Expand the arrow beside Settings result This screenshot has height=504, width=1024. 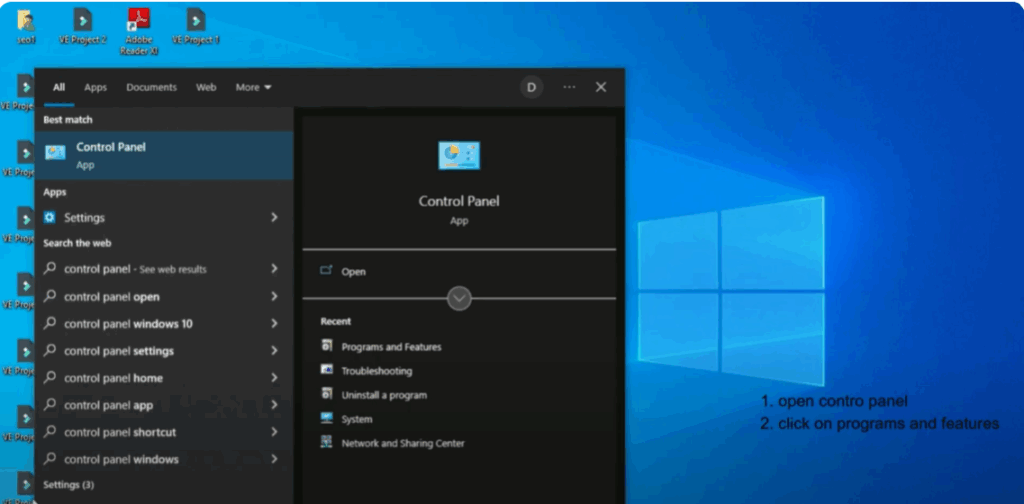(274, 218)
